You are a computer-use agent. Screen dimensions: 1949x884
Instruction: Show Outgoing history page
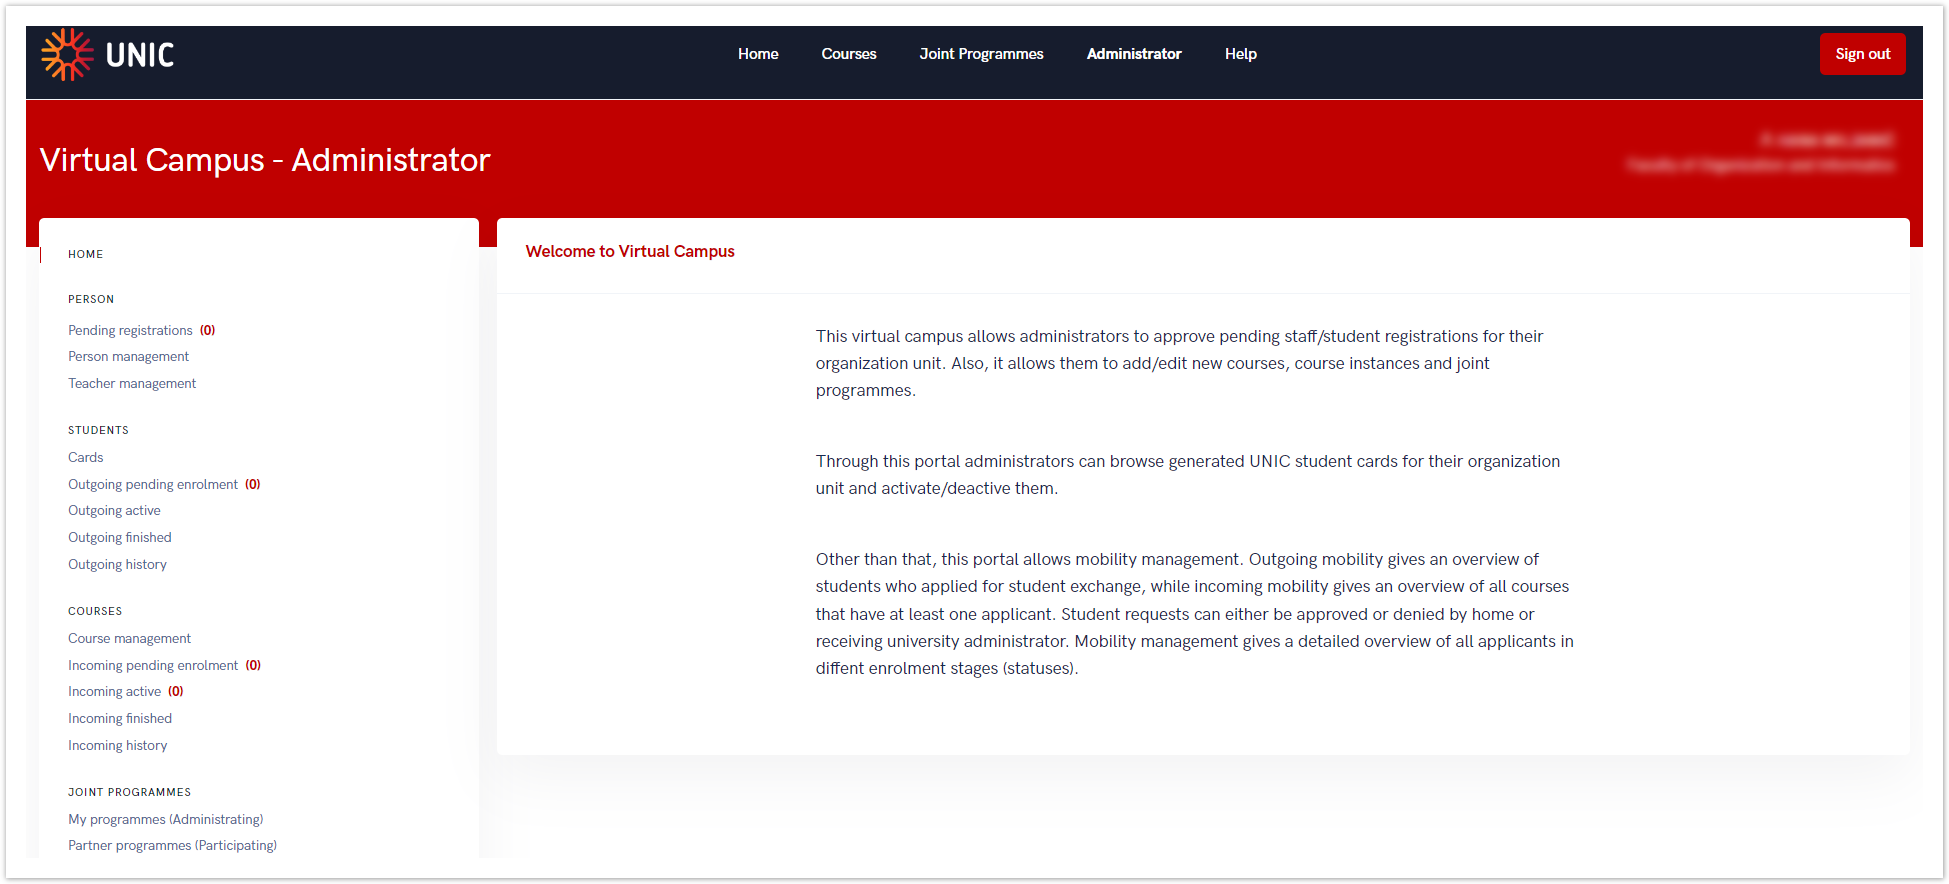[x=117, y=565]
